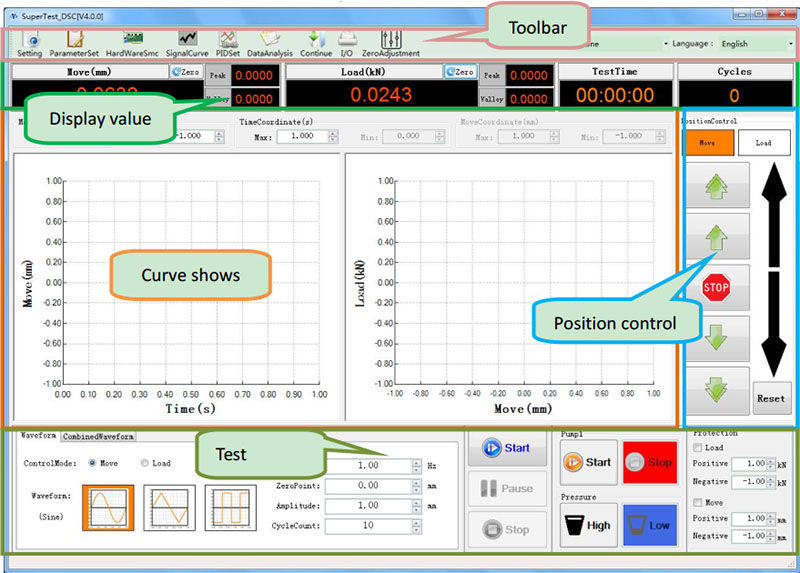This screenshot has width=800, height=573.
Task: Click the blue Start test button
Action: [507, 448]
